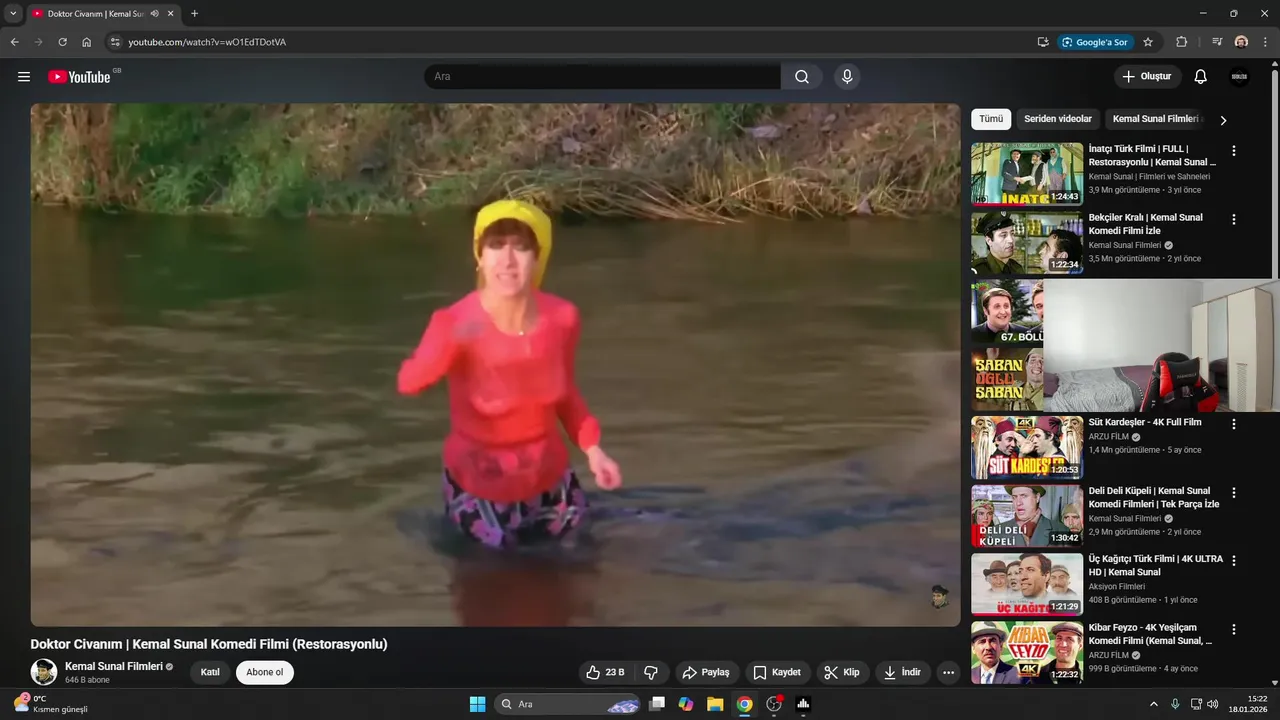Viewport: 1280px width, 720px height.
Task: Click the YouTube search magnifier button
Action: pyautogui.click(x=802, y=77)
